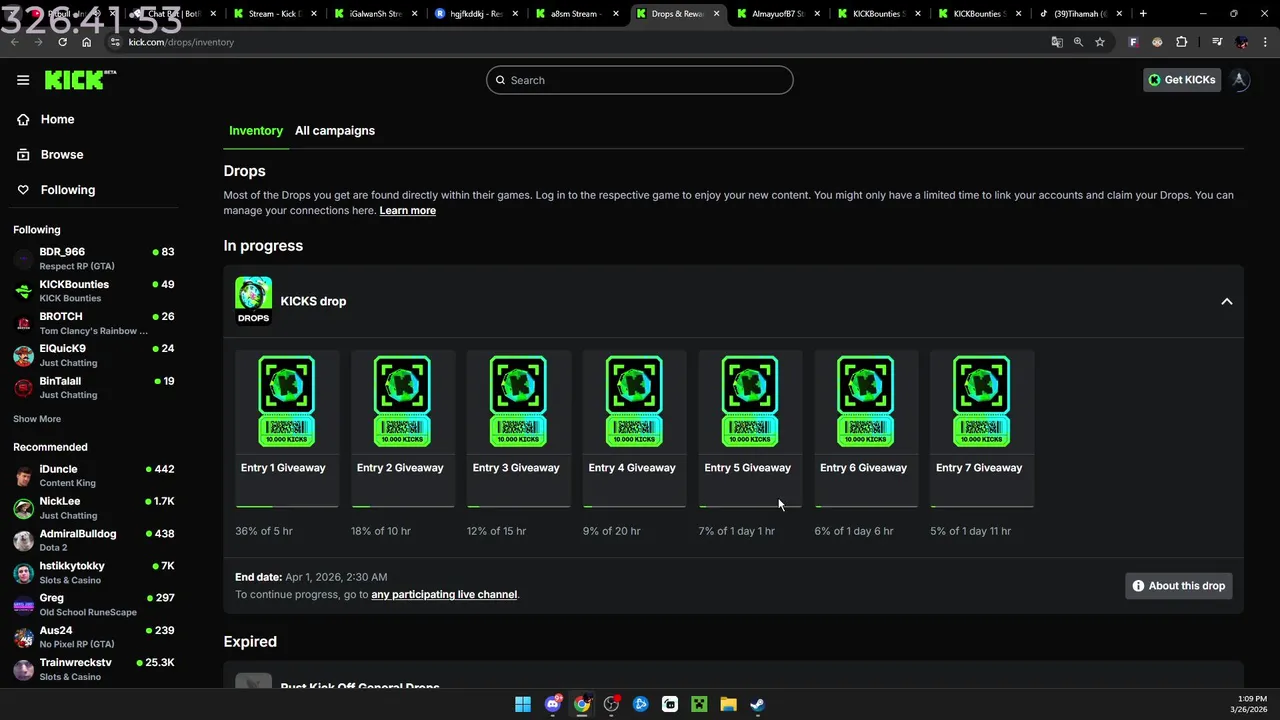Open Greg channel avatar
This screenshot has height=720, width=1280.
23,605
